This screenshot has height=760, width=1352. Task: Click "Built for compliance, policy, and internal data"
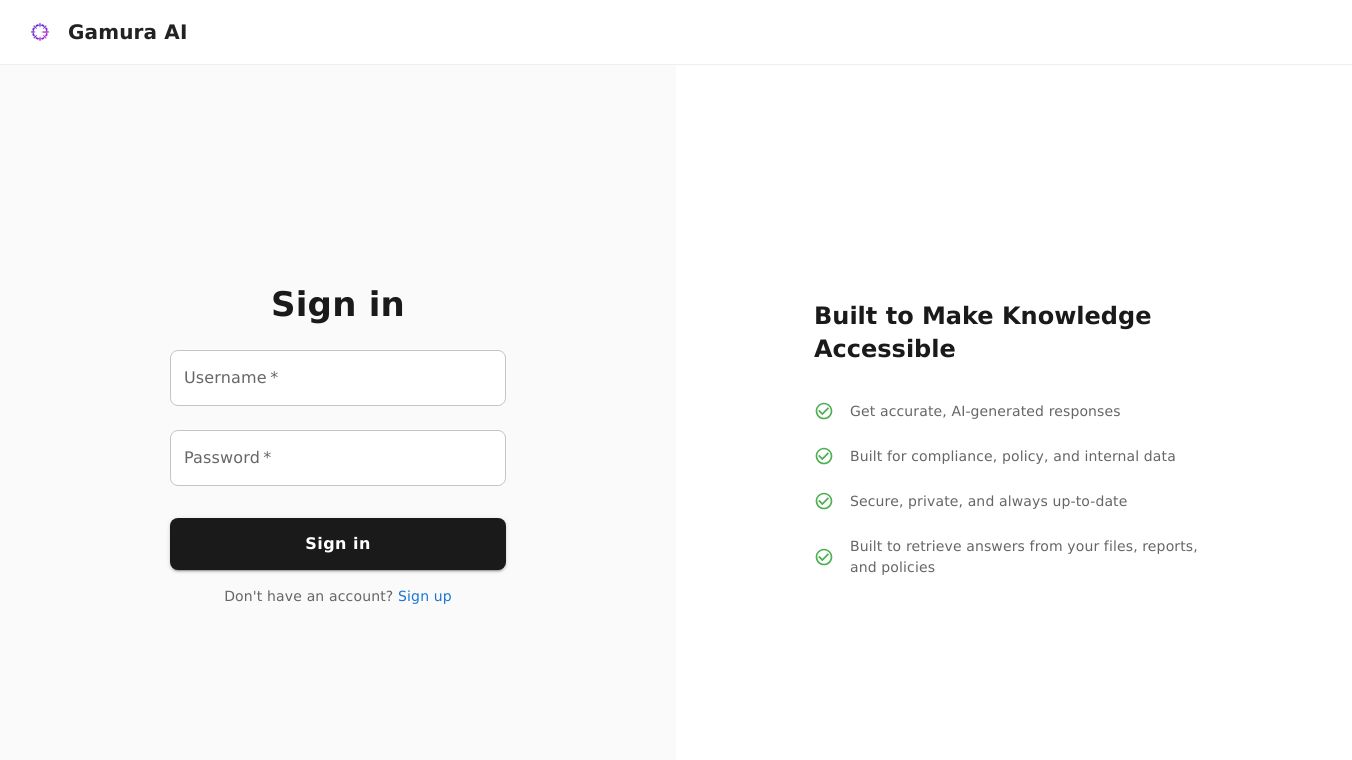pyautogui.click(x=1012, y=456)
